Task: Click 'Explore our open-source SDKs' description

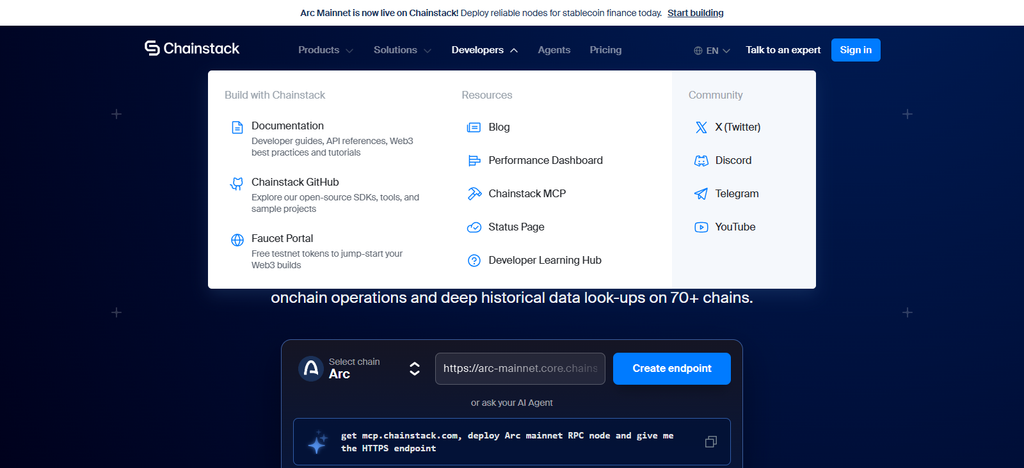Action: (x=335, y=203)
